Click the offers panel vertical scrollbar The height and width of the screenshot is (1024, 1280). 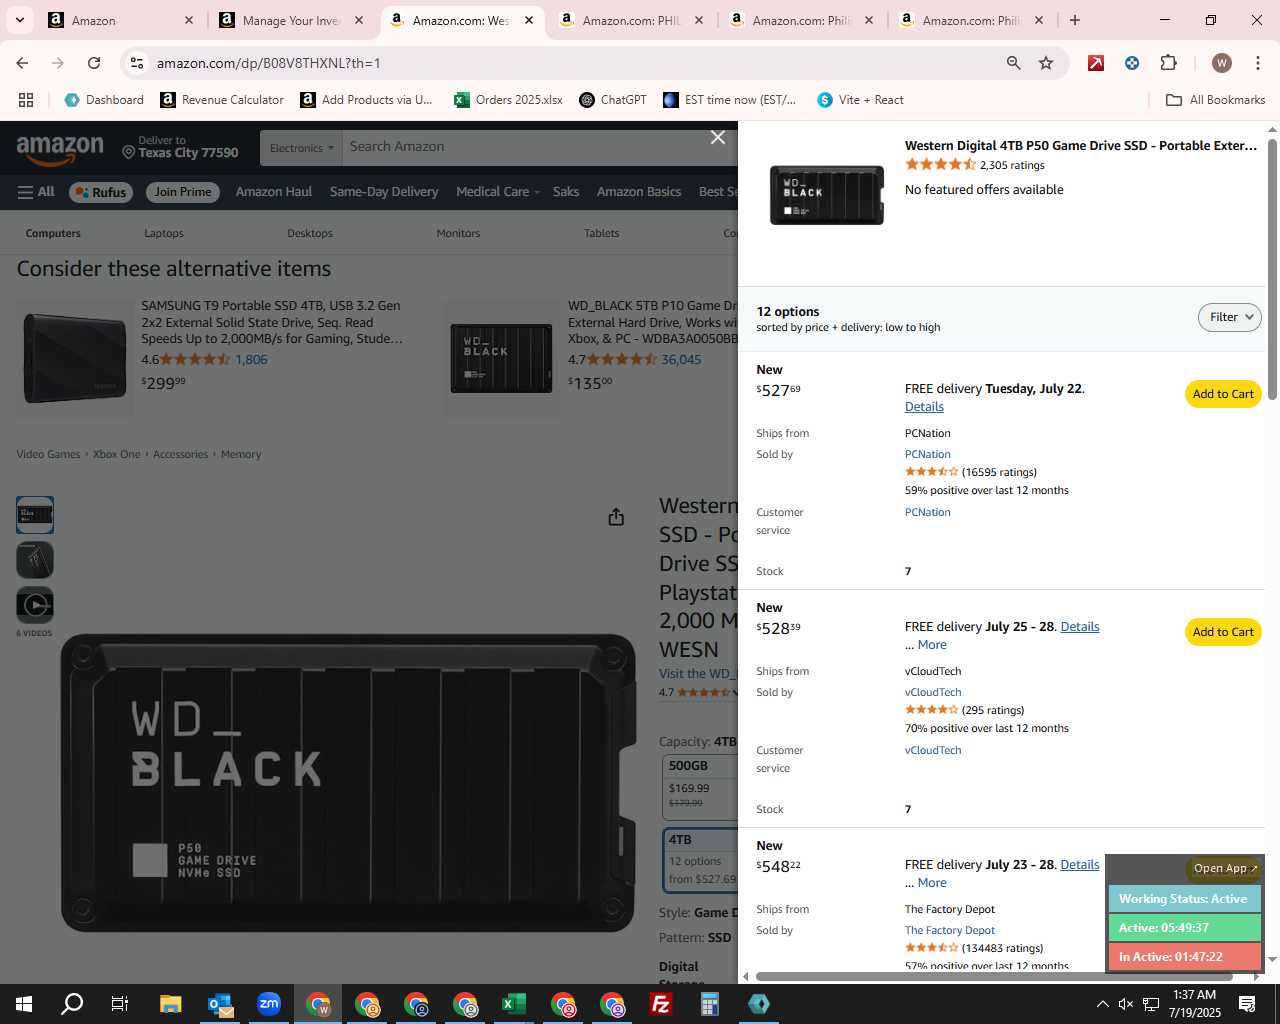1272,270
